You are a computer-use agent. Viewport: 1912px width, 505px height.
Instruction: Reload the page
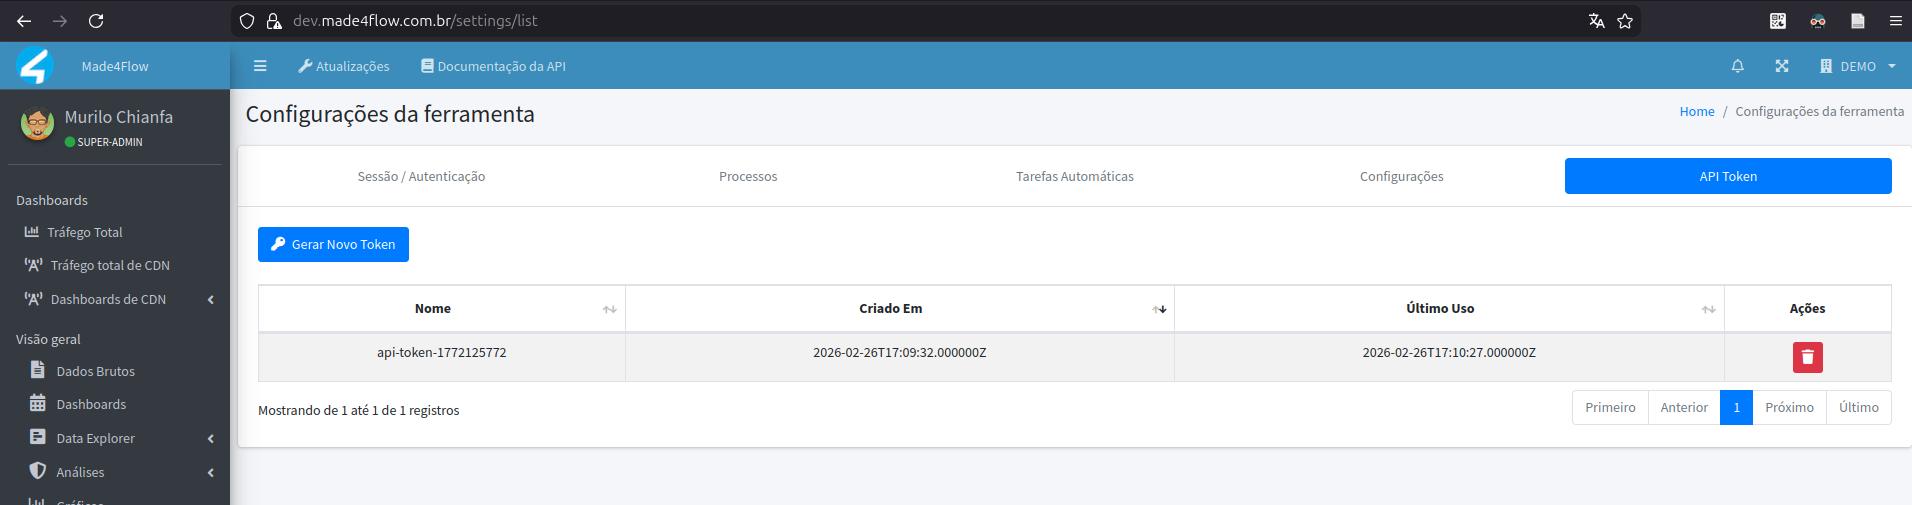click(96, 20)
